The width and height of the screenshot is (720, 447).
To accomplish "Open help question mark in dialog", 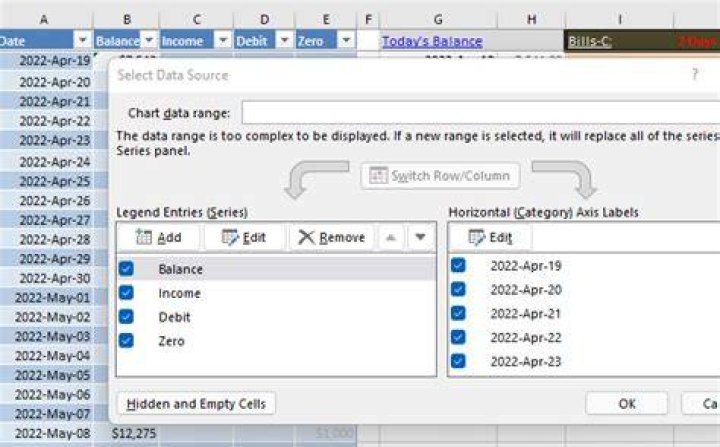I will (x=695, y=74).
